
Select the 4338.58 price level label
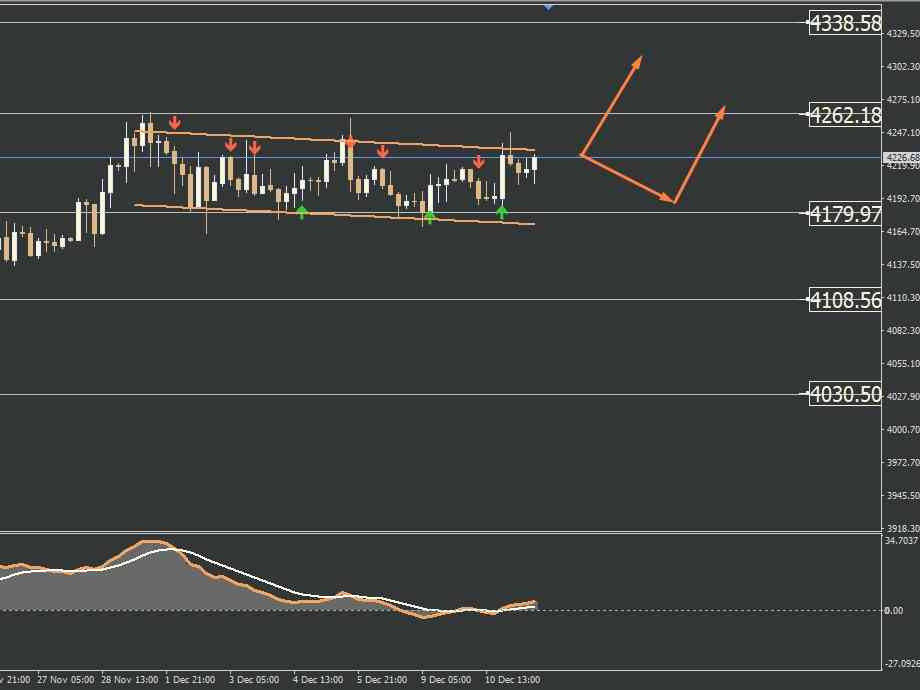pos(845,23)
